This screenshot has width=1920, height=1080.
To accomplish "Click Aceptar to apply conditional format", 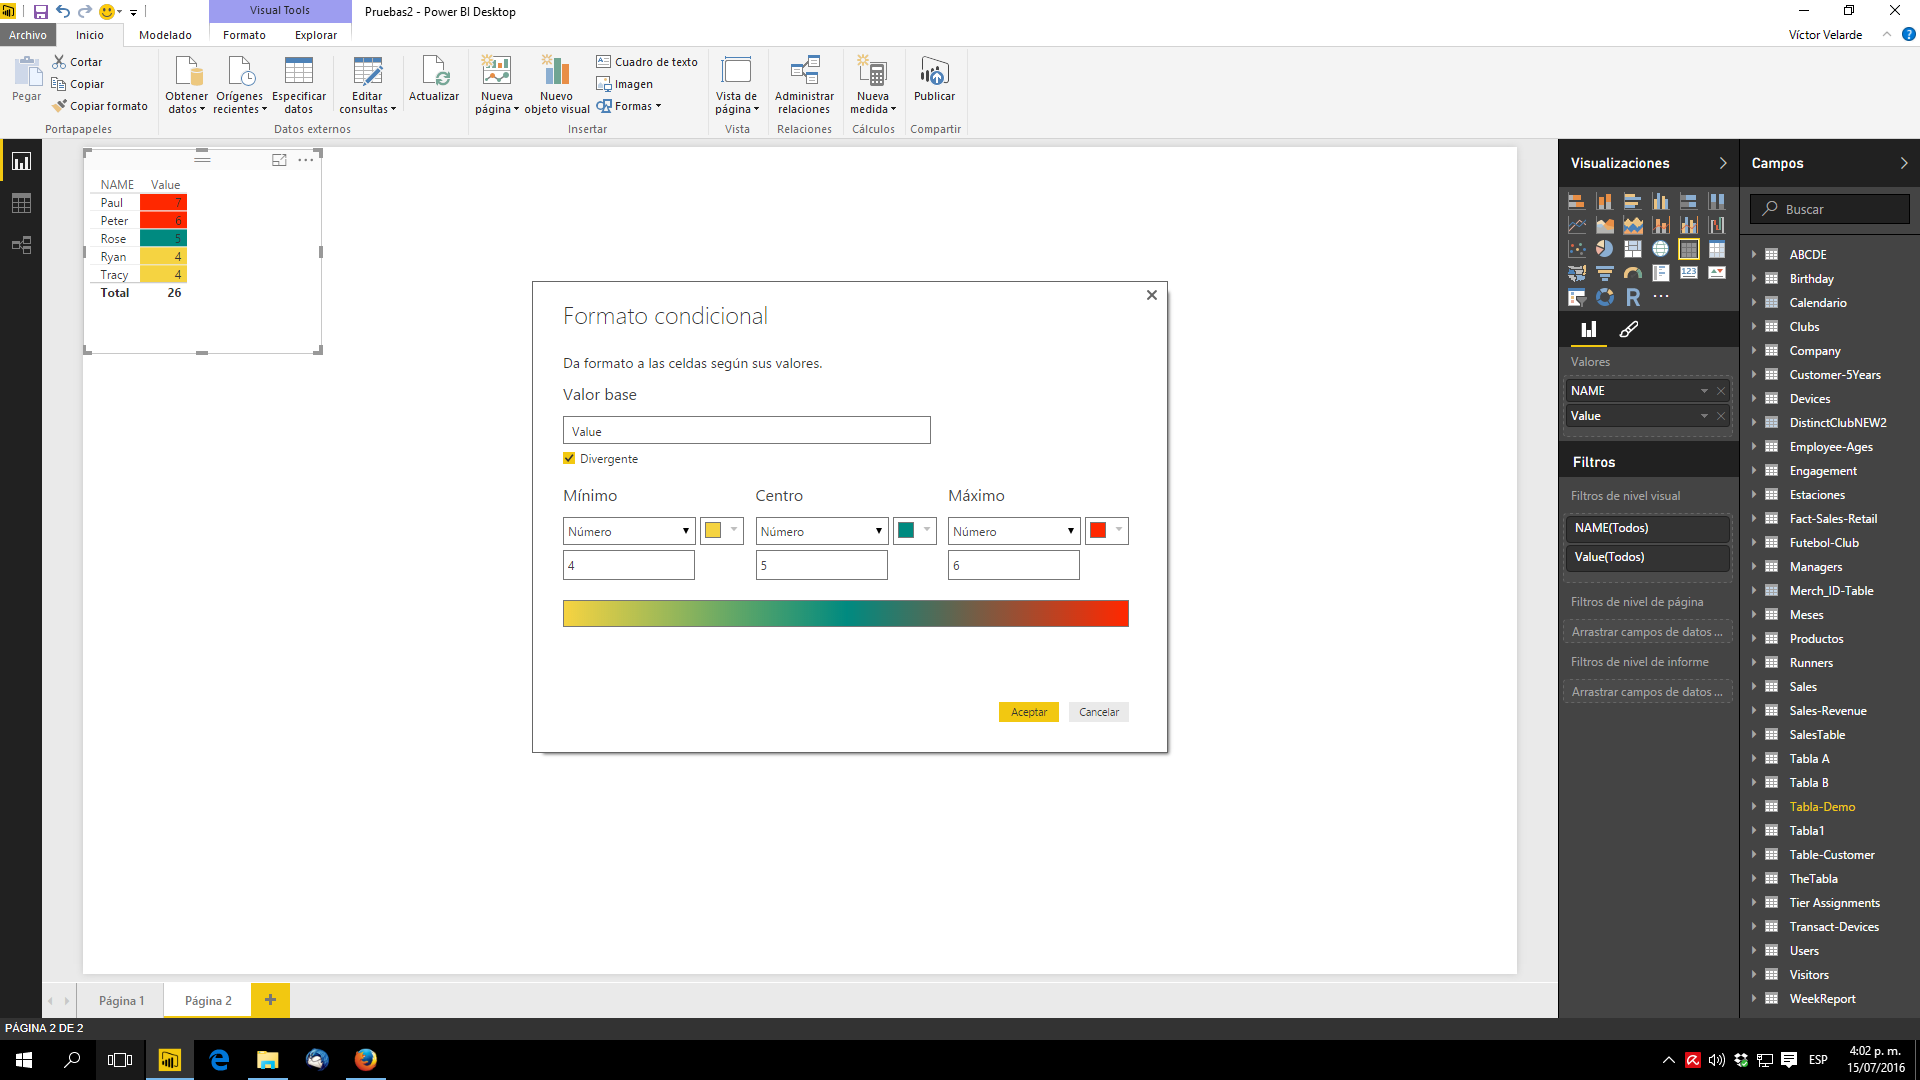I will point(1028,712).
